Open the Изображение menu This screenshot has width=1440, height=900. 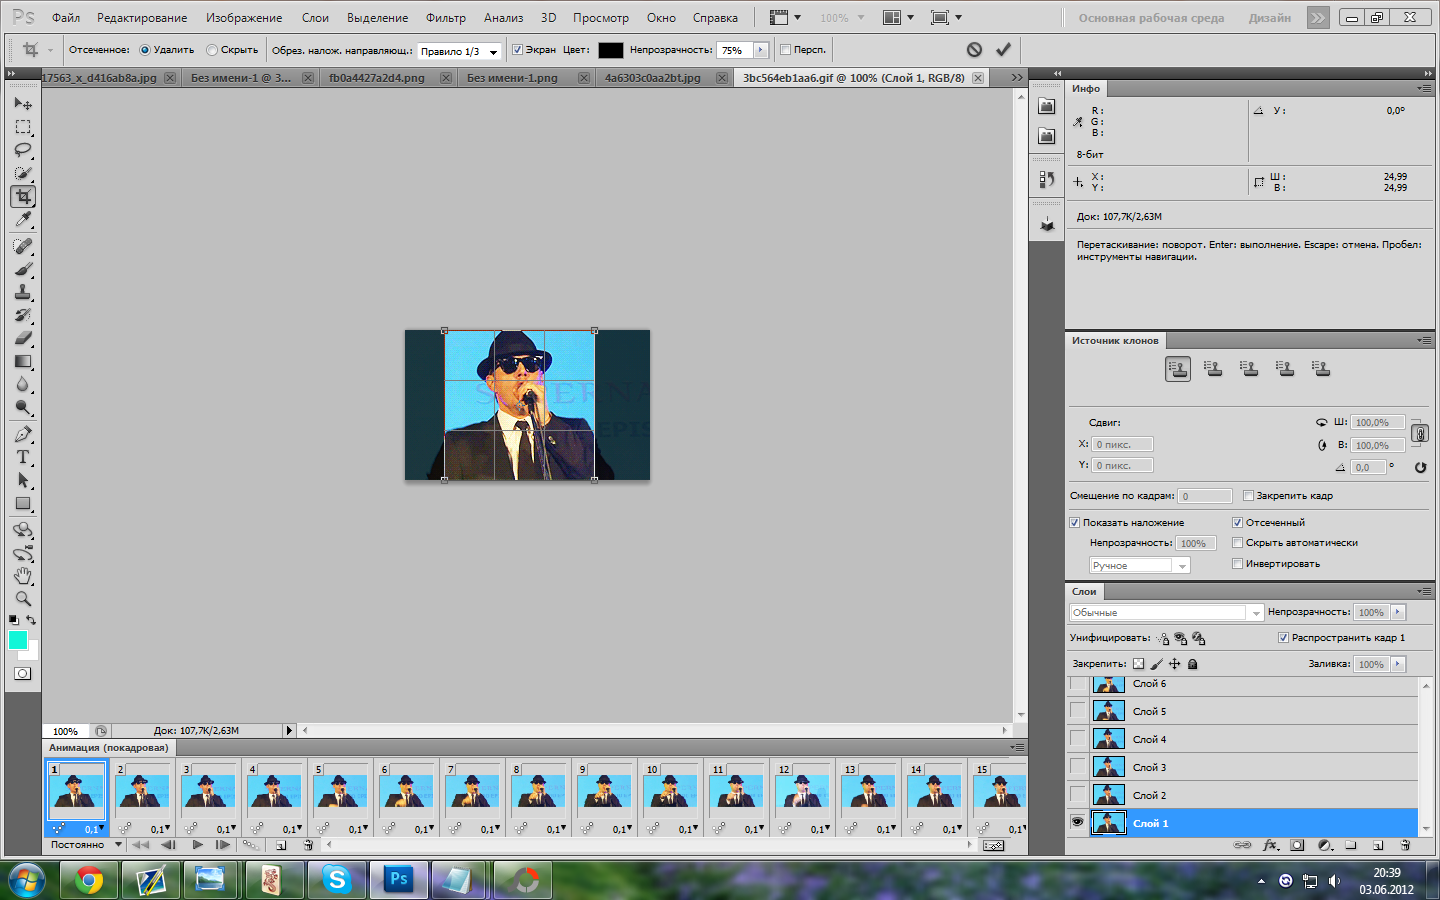click(244, 18)
